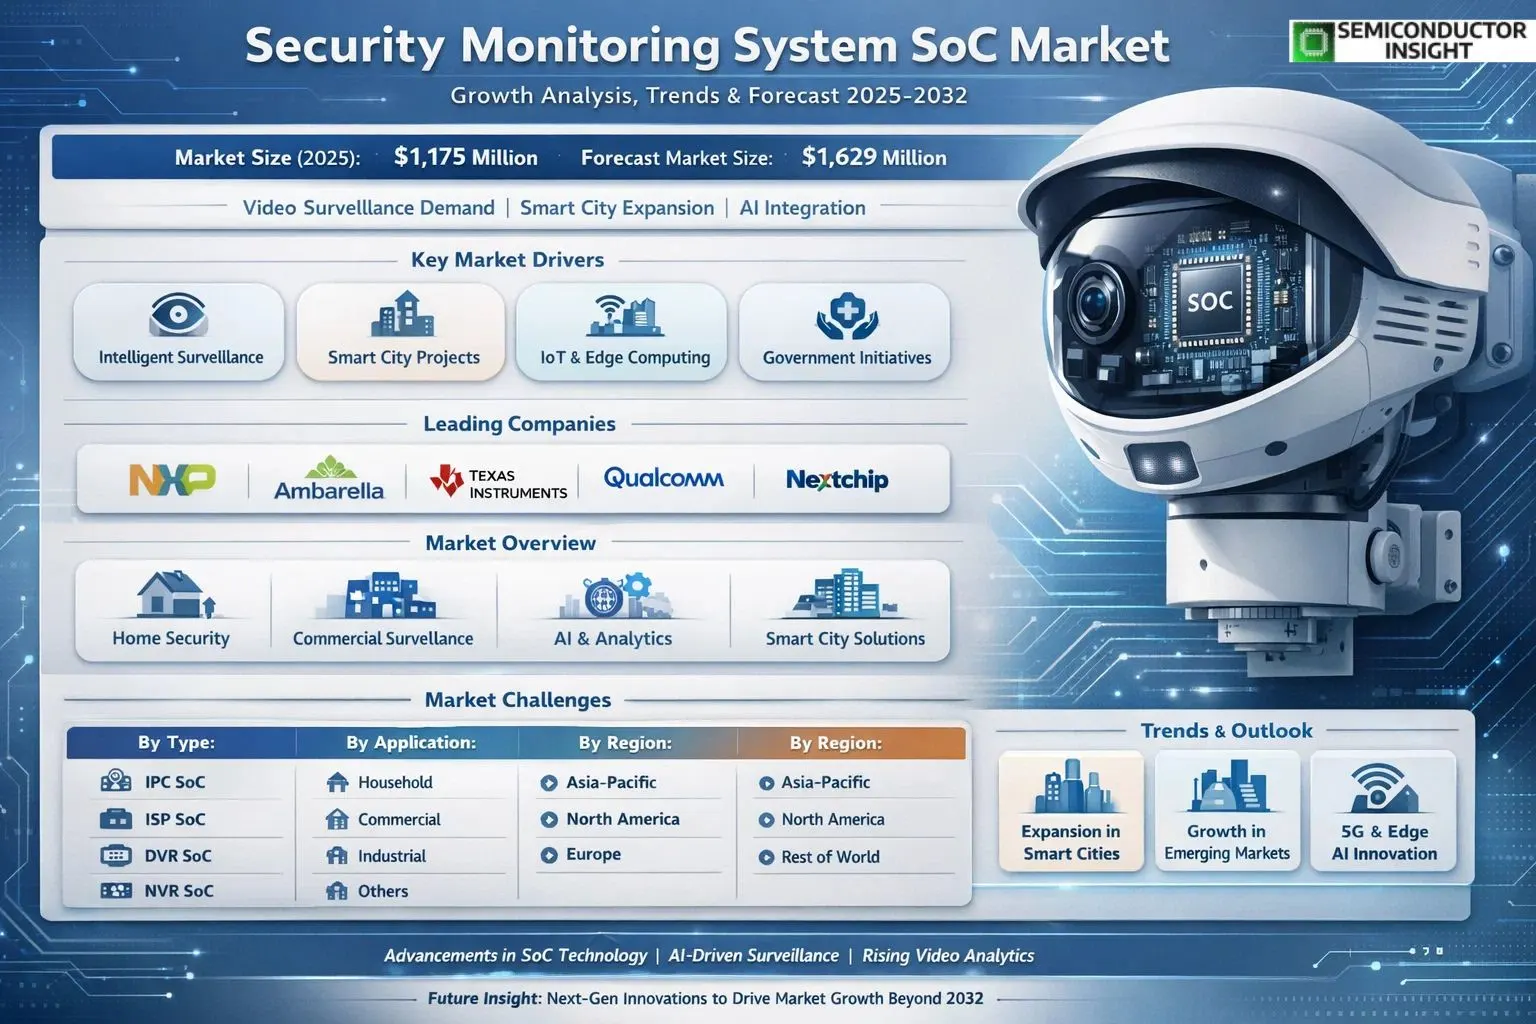The image size is (1536, 1024).
Task: Click Advancements in SoC Technology footer text
Action: 515,956
